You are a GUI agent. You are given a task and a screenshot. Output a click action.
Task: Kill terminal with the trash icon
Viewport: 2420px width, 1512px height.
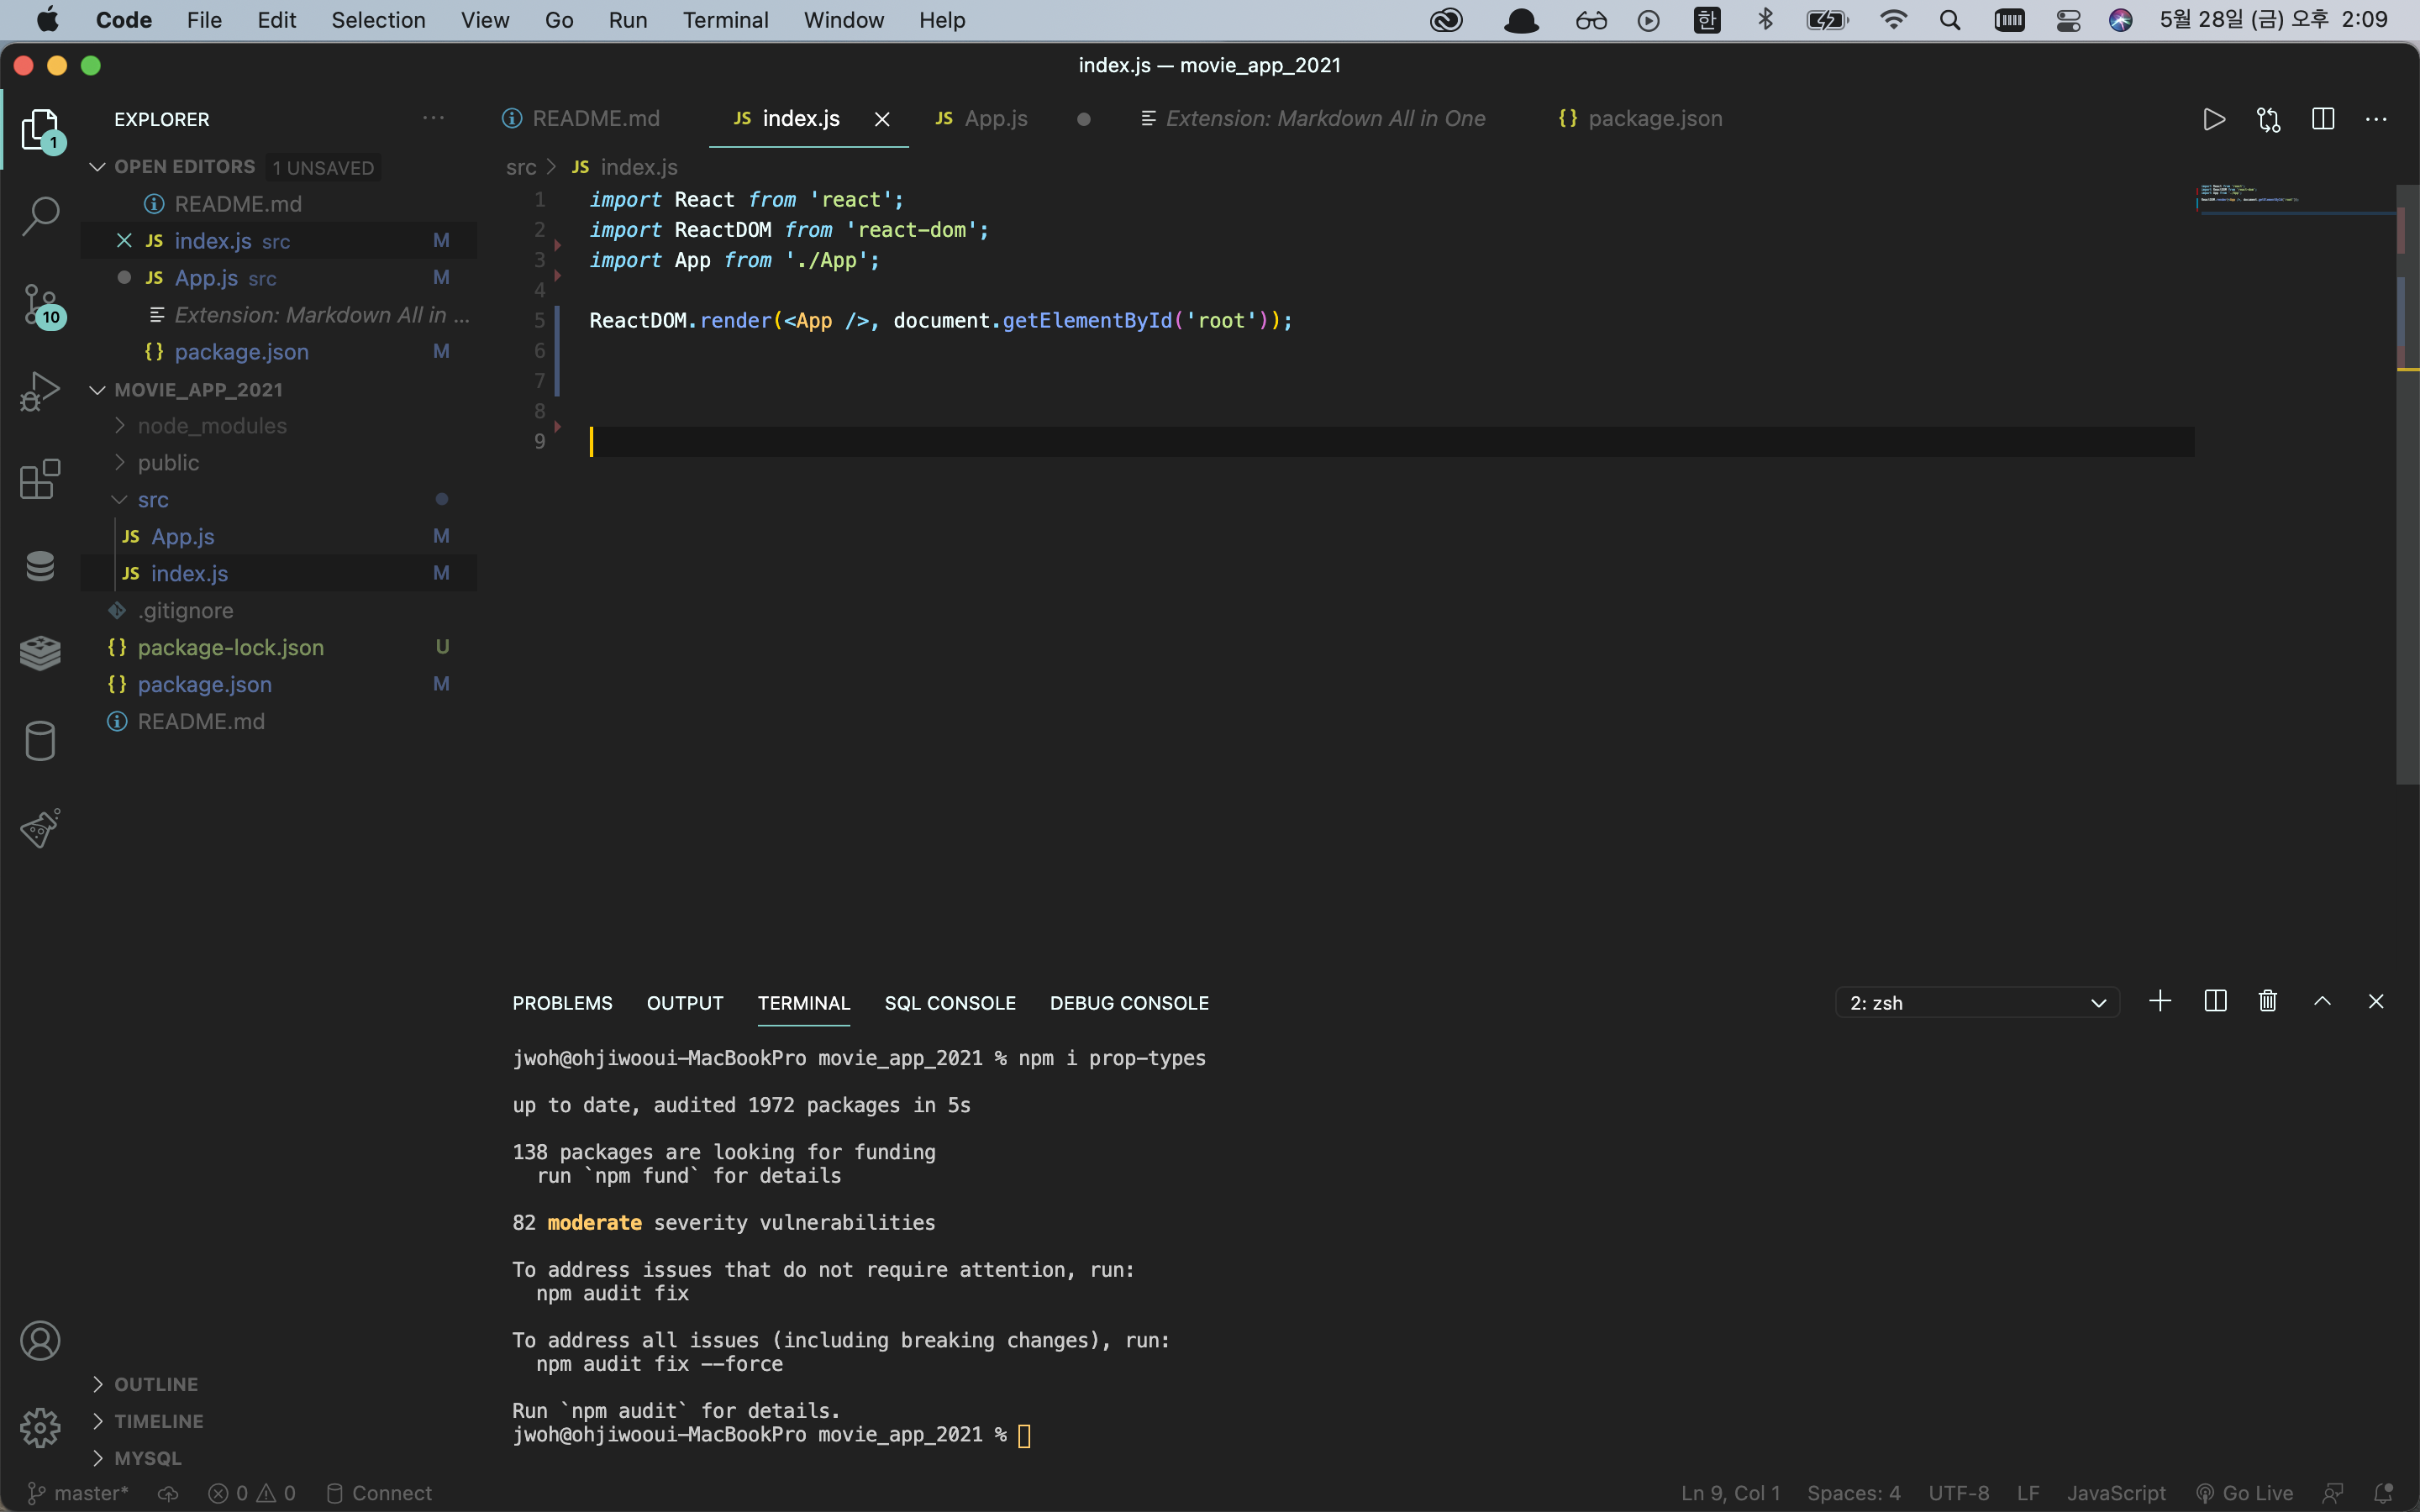coord(2268,1001)
